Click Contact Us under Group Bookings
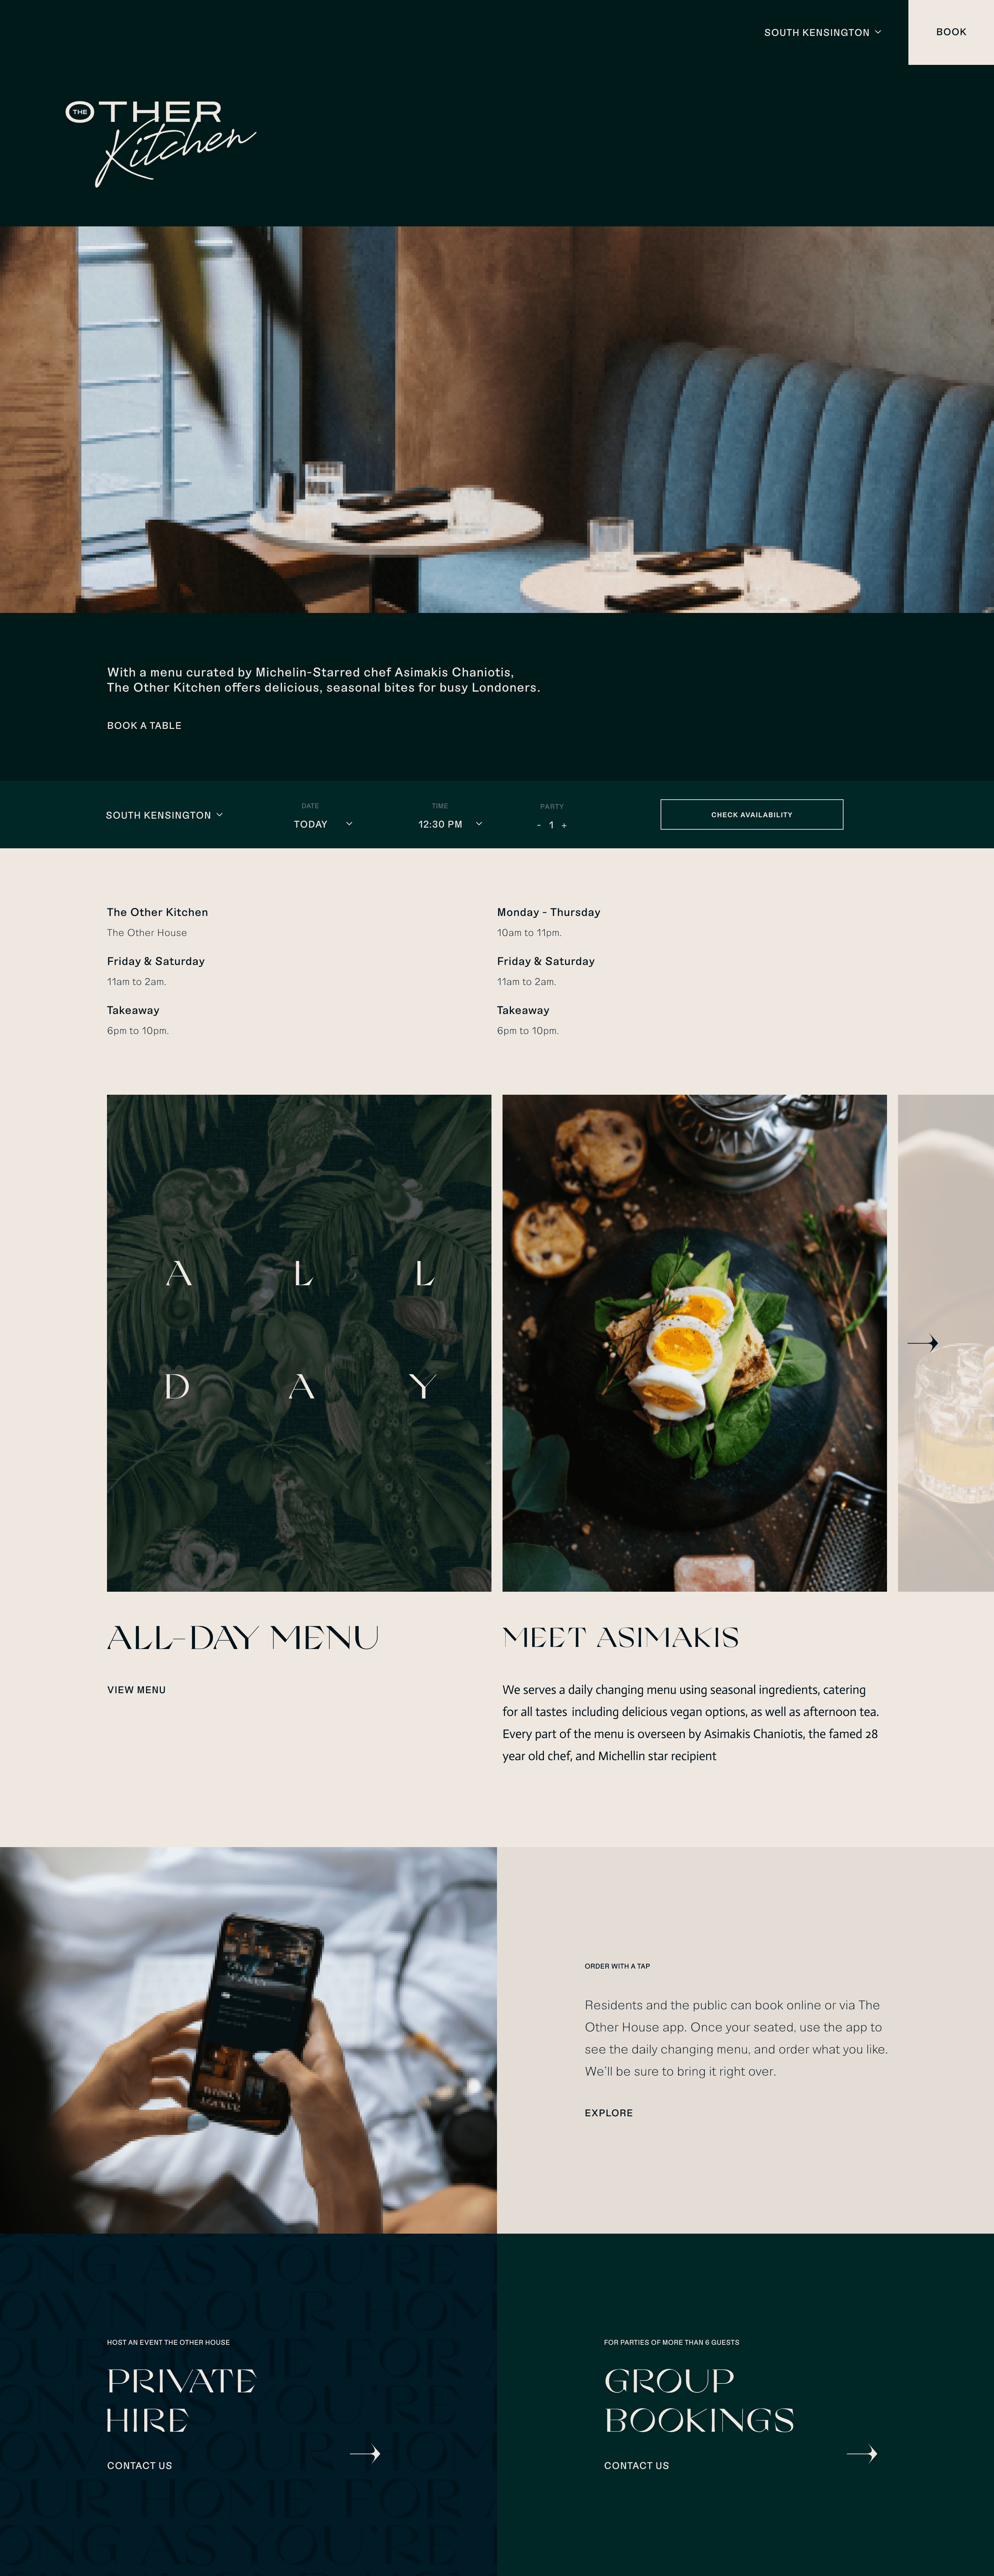Screen dimensions: 994x2576 (x=636, y=2465)
